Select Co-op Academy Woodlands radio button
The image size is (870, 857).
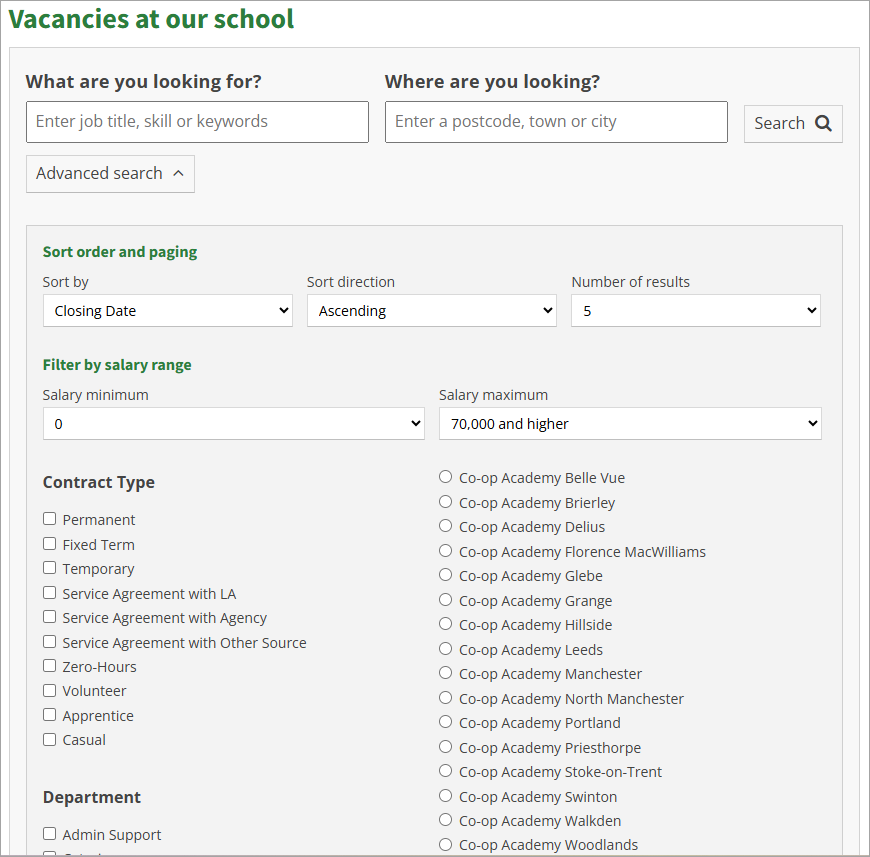[x=446, y=845]
